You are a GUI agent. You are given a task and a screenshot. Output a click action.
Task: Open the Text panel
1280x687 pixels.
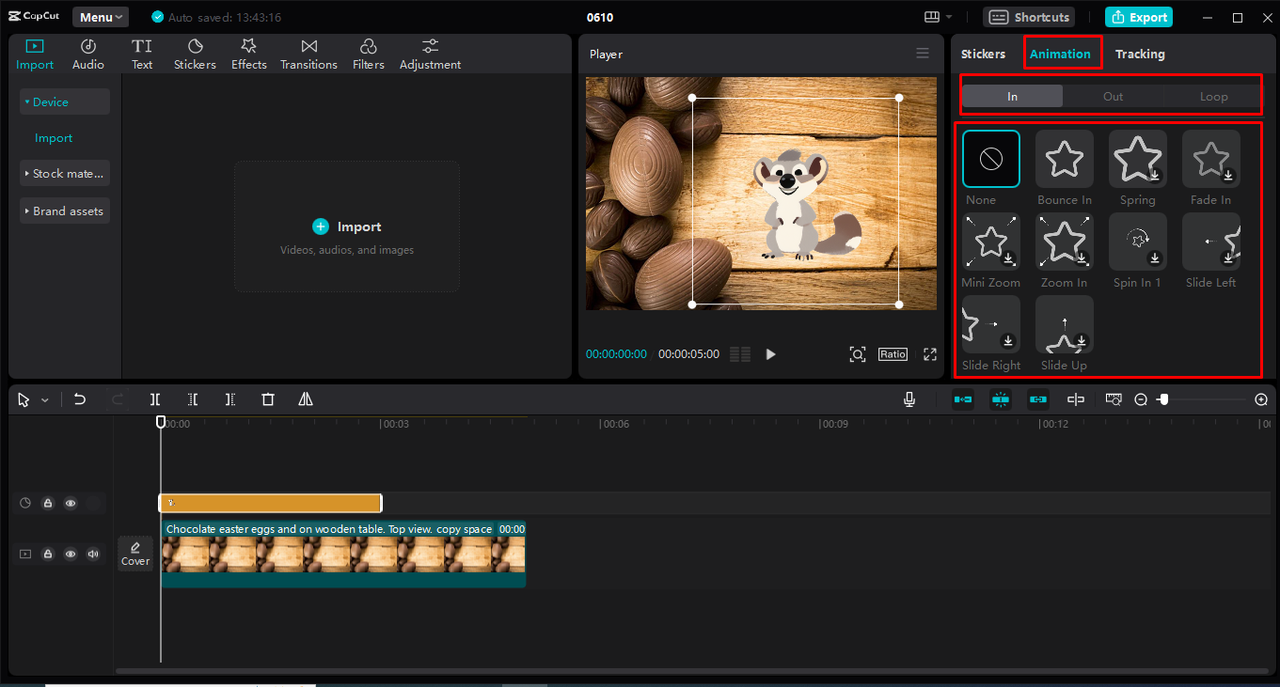click(142, 54)
